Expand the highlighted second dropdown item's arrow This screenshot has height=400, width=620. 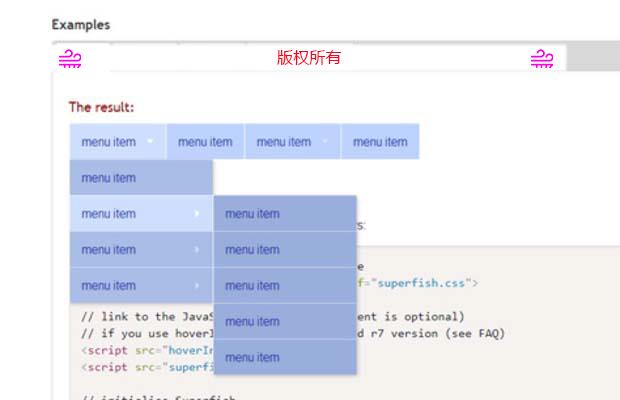(197, 214)
